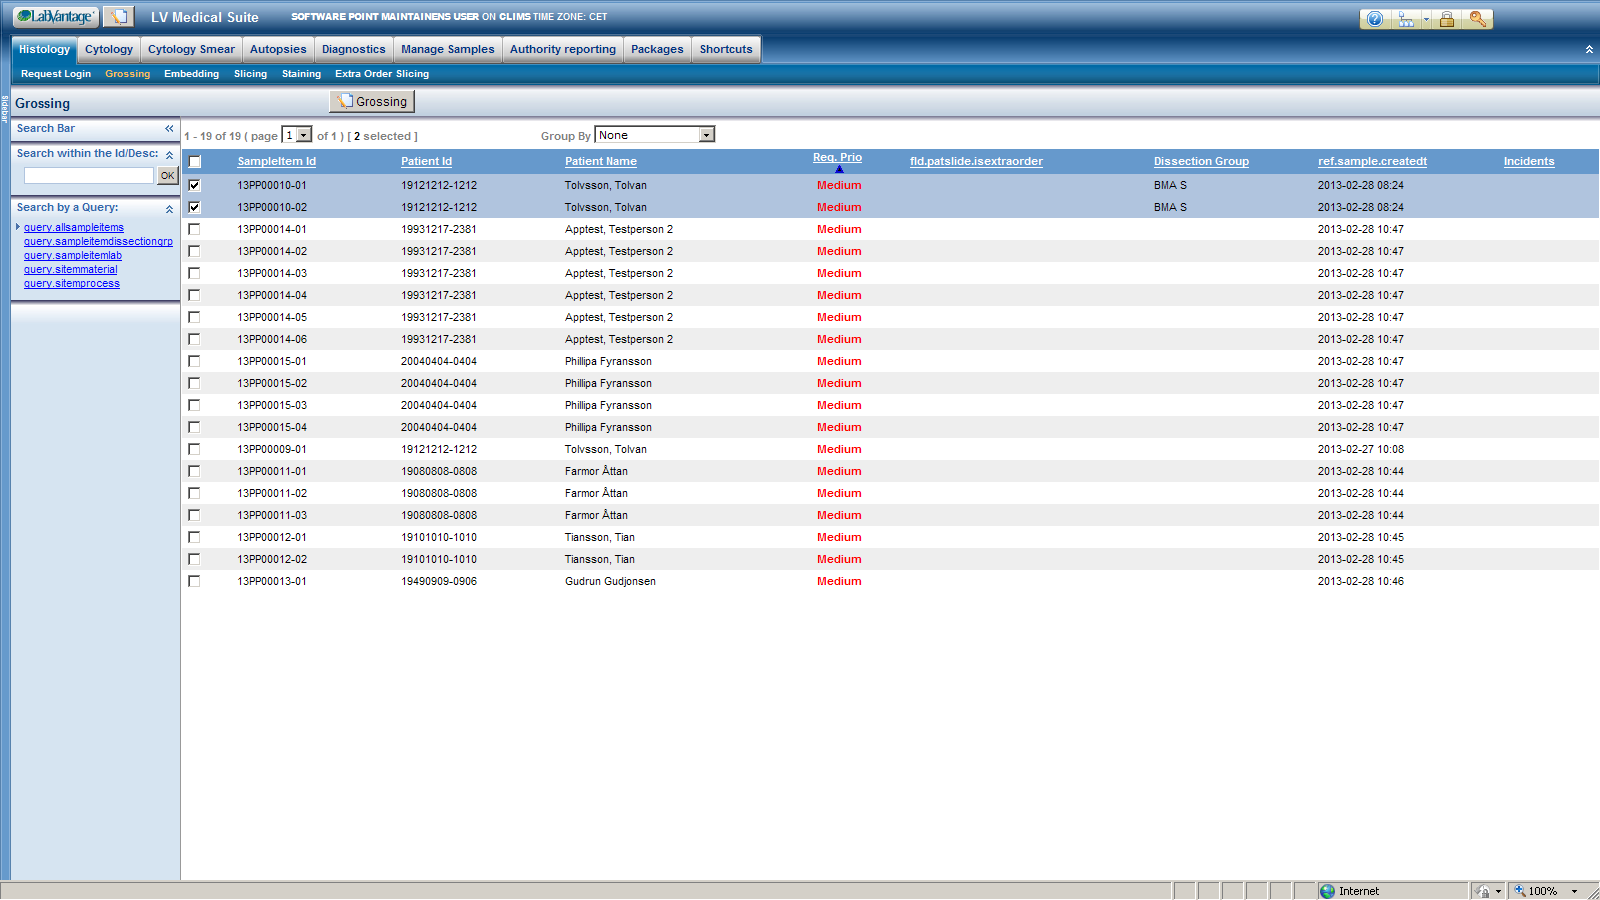Viewport: 1600px width, 900px height.
Task: Click the OK search button
Action: [167, 175]
